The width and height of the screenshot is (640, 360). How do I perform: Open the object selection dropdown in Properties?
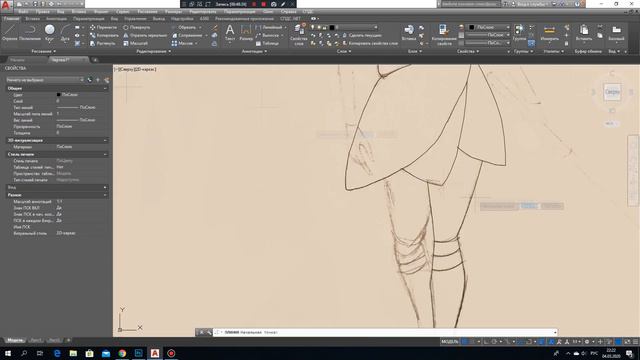(45, 80)
